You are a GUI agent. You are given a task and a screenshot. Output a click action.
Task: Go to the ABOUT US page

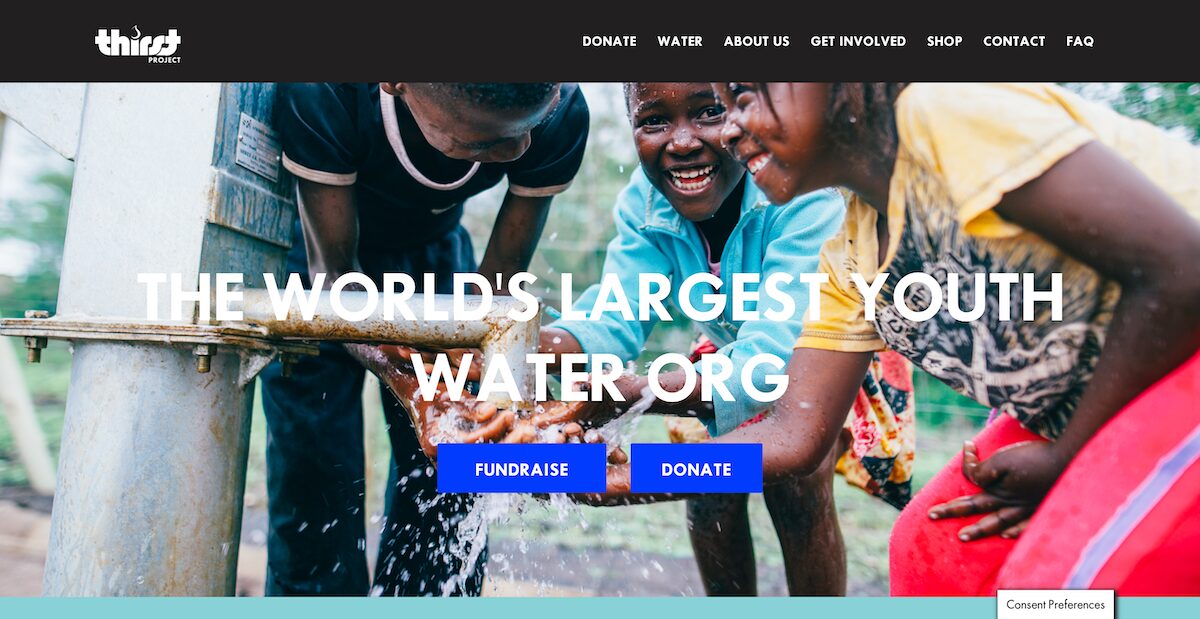(756, 41)
